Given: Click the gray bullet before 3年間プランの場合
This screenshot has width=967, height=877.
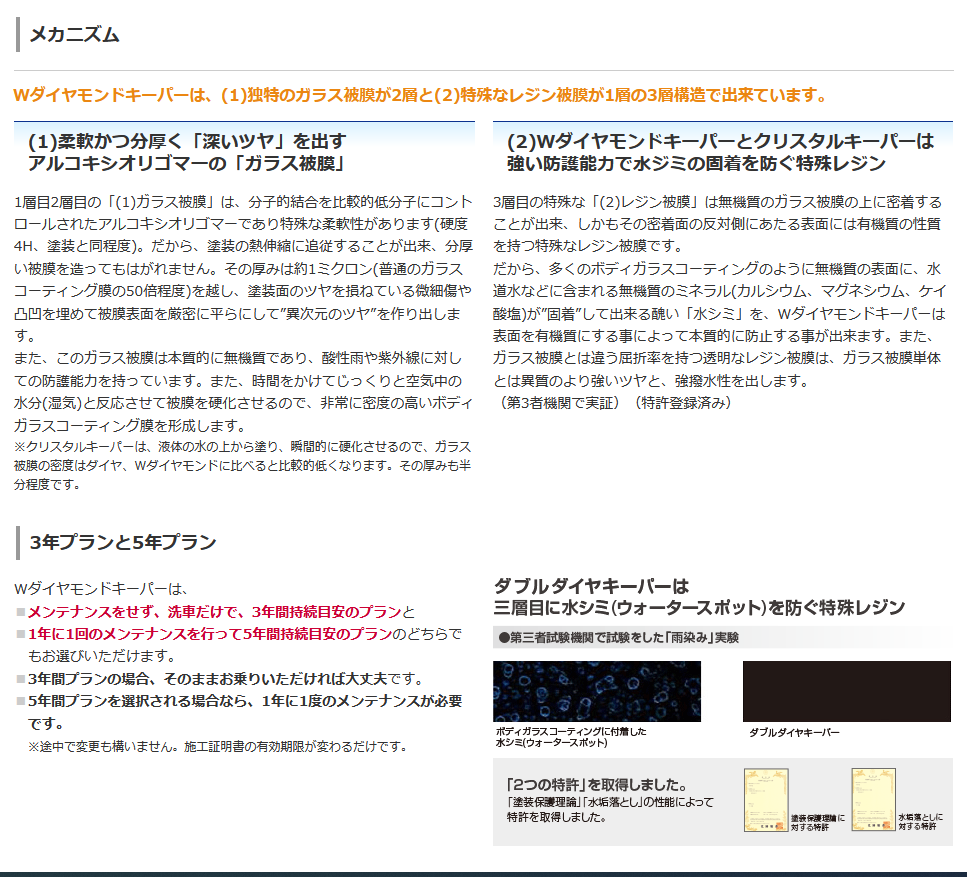Looking at the screenshot, I should [20, 679].
